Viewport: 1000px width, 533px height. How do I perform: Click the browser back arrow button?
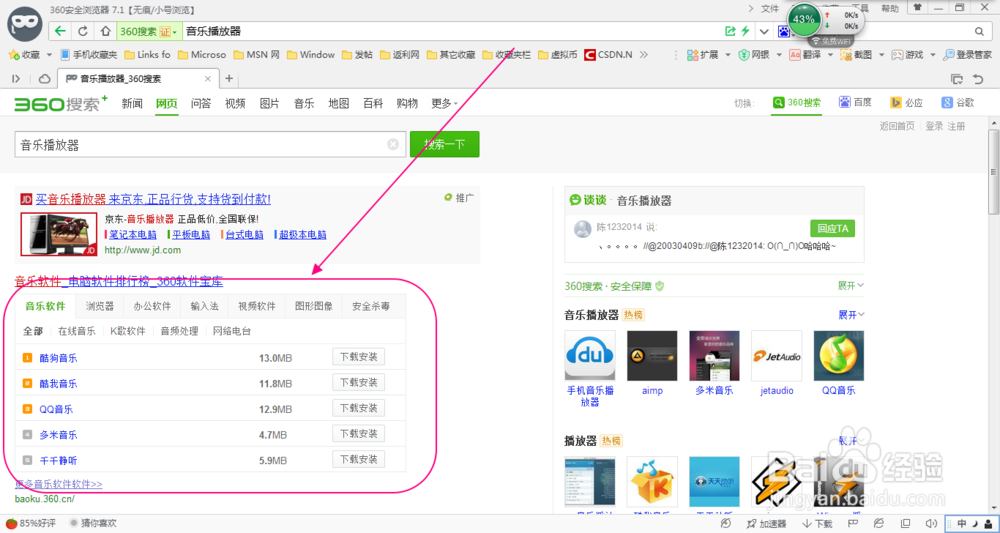[x=60, y=31]
